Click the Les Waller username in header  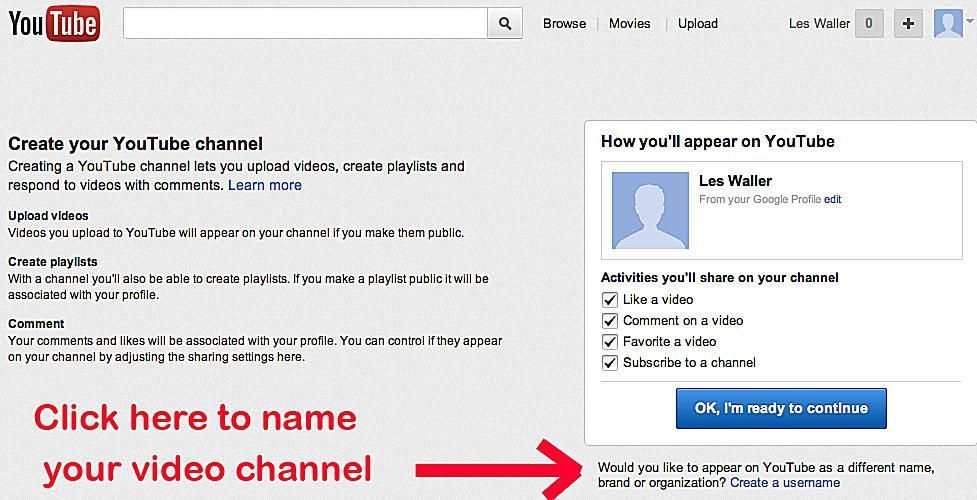(x=819, y=24)
